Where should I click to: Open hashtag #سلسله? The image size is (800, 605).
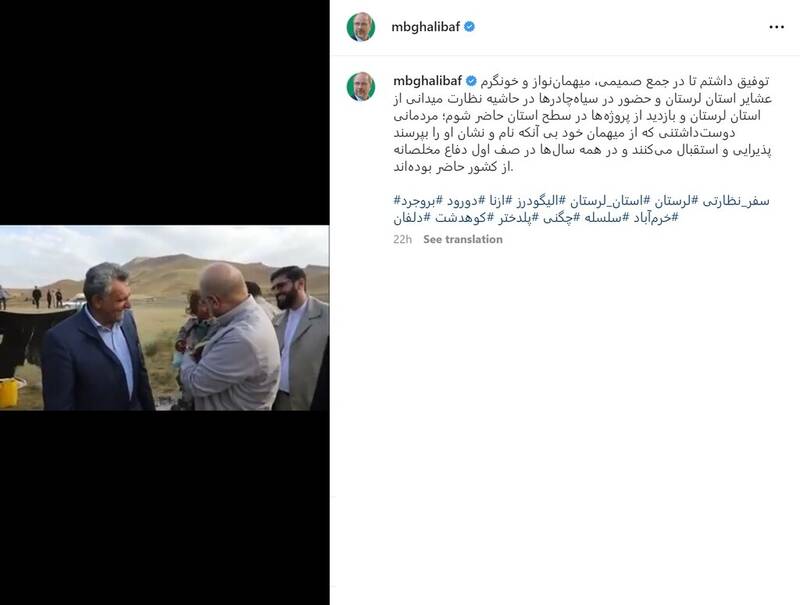coord(609,218)
